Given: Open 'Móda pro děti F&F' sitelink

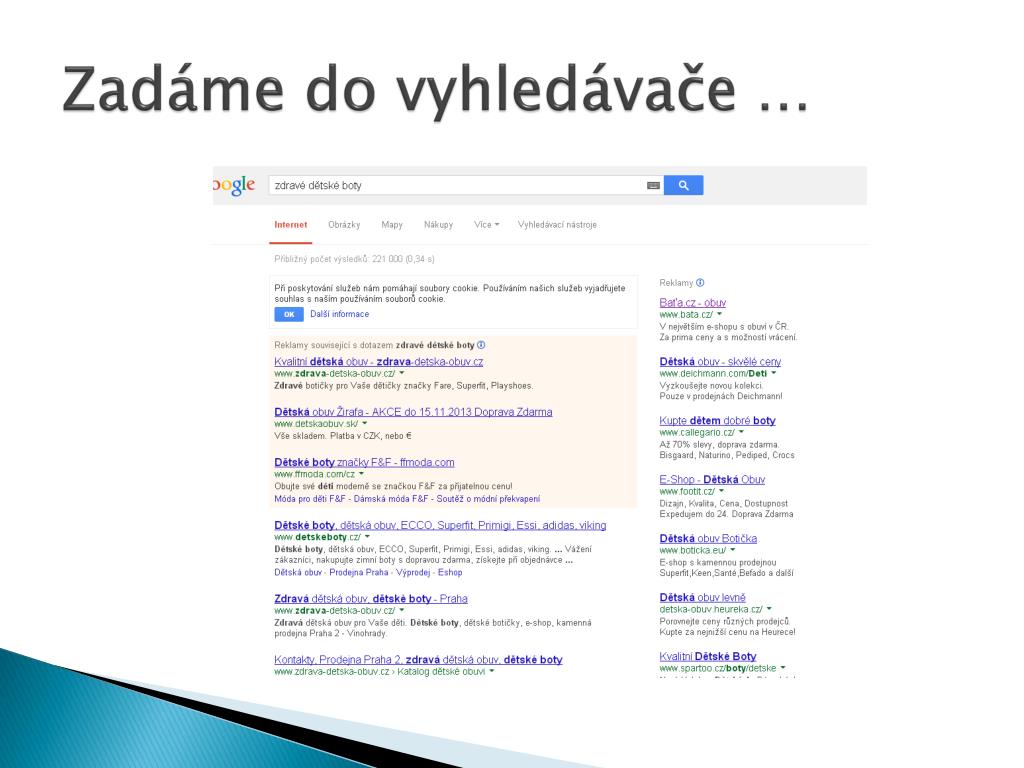Looking at the screenshot, I should point(310,499).
